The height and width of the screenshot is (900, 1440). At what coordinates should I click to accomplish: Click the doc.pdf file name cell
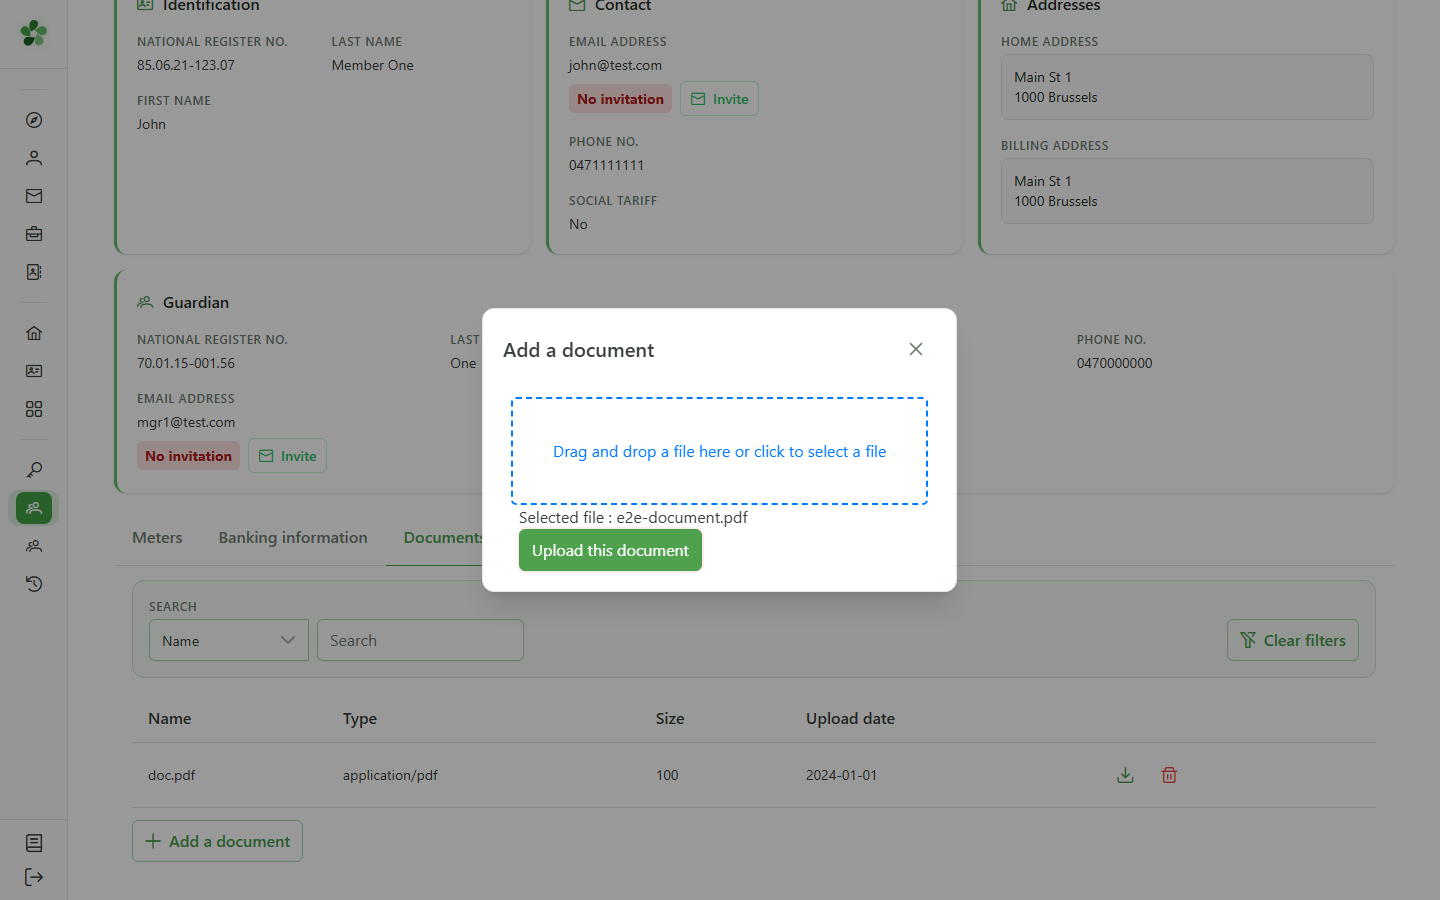pos(172,775)
